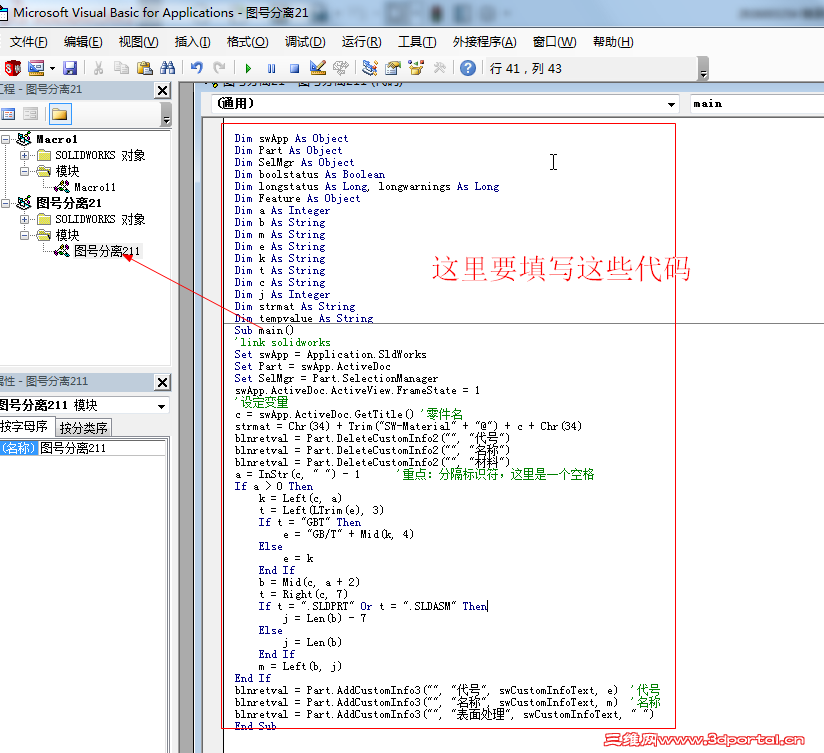Expand SOLIDWORKS 对象 folder under Macro1
Screen dimensions: 824x753
click(24, 156)
